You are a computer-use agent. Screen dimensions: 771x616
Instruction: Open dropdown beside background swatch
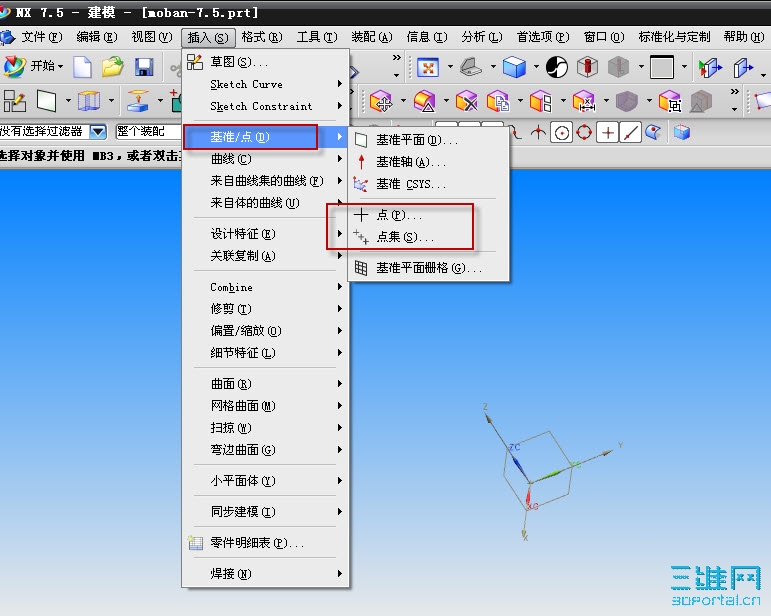[684, 67]
